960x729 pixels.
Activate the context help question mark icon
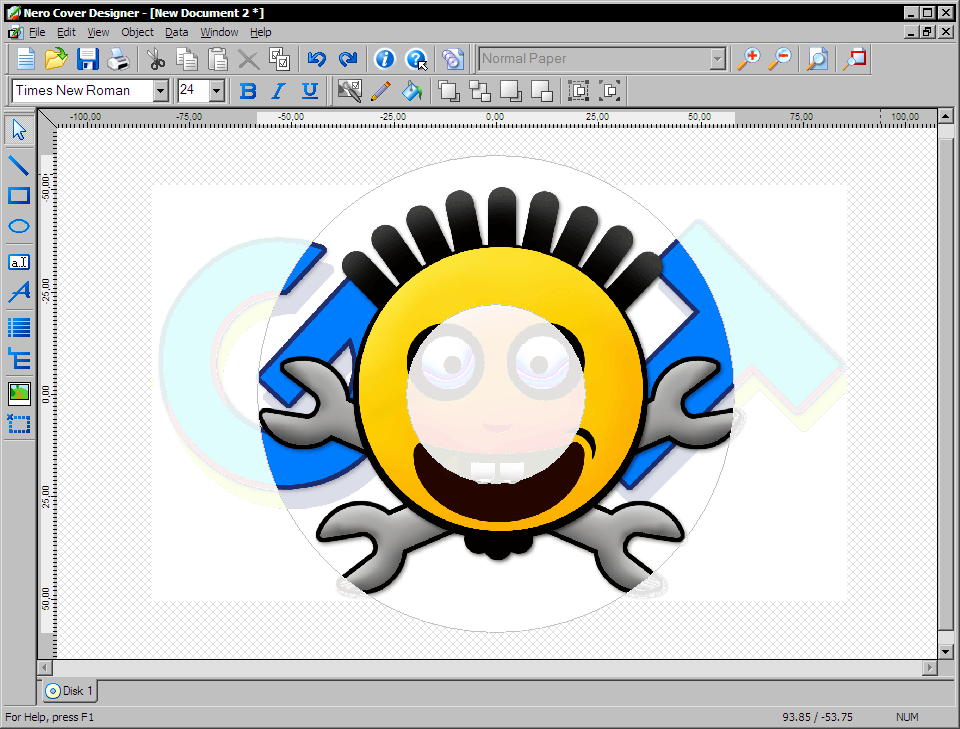pos(416,59)
